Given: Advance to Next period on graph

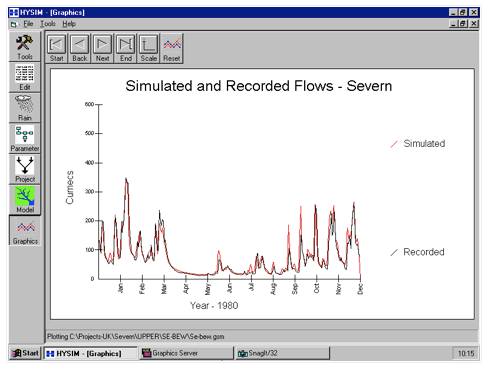Looking at the screenshot, I should 102,48.
